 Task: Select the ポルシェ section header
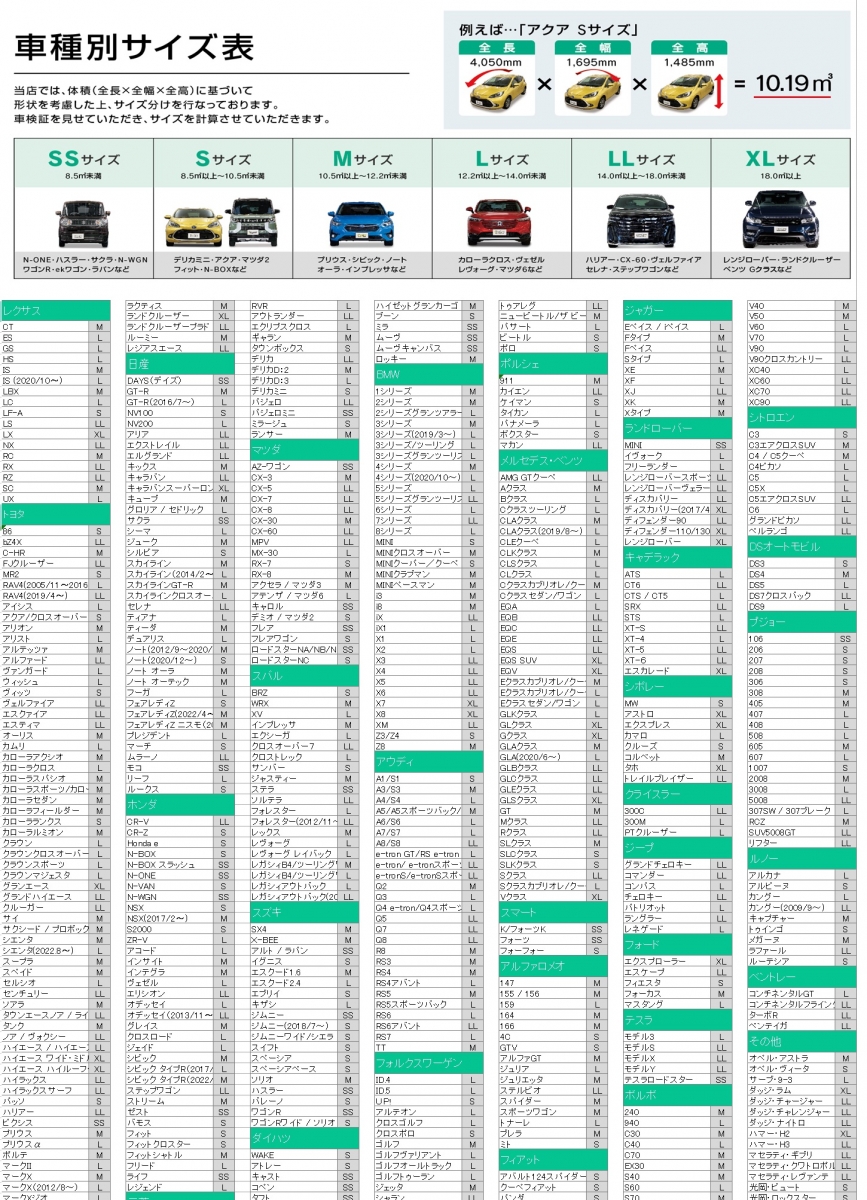coord(552,364)
